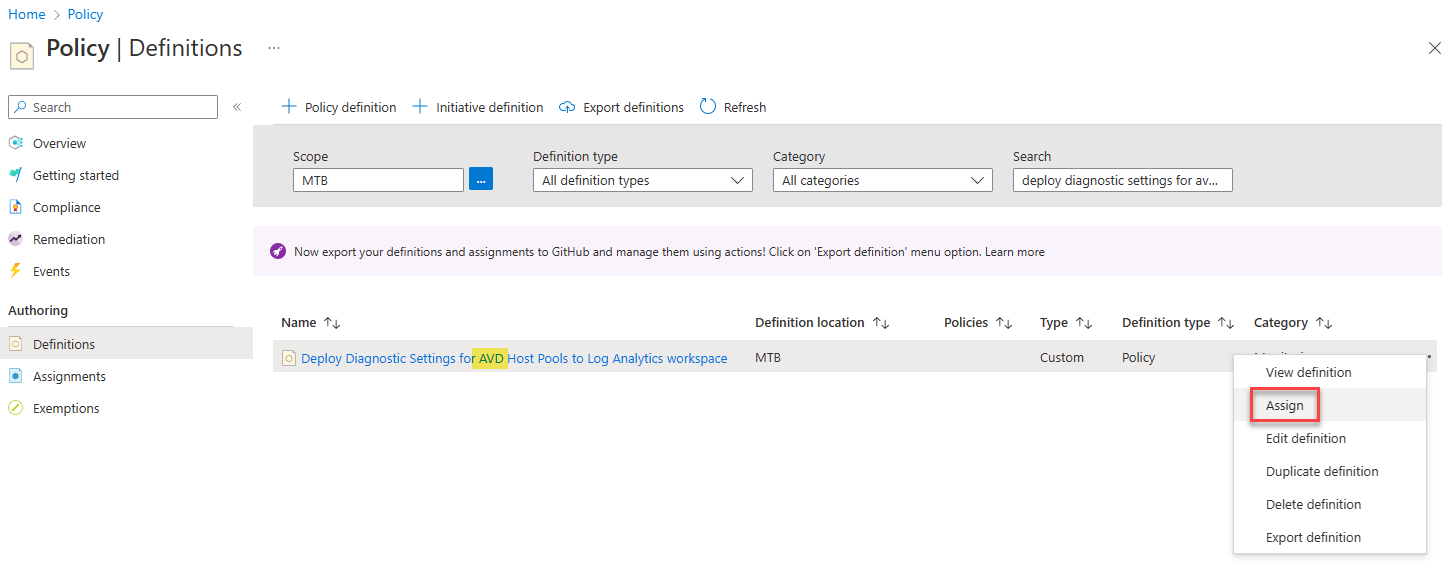The width and height of the screenshot is (1442, 571).
Task: Sort by Policies column arrows
Action: (x=1004, y=323)
